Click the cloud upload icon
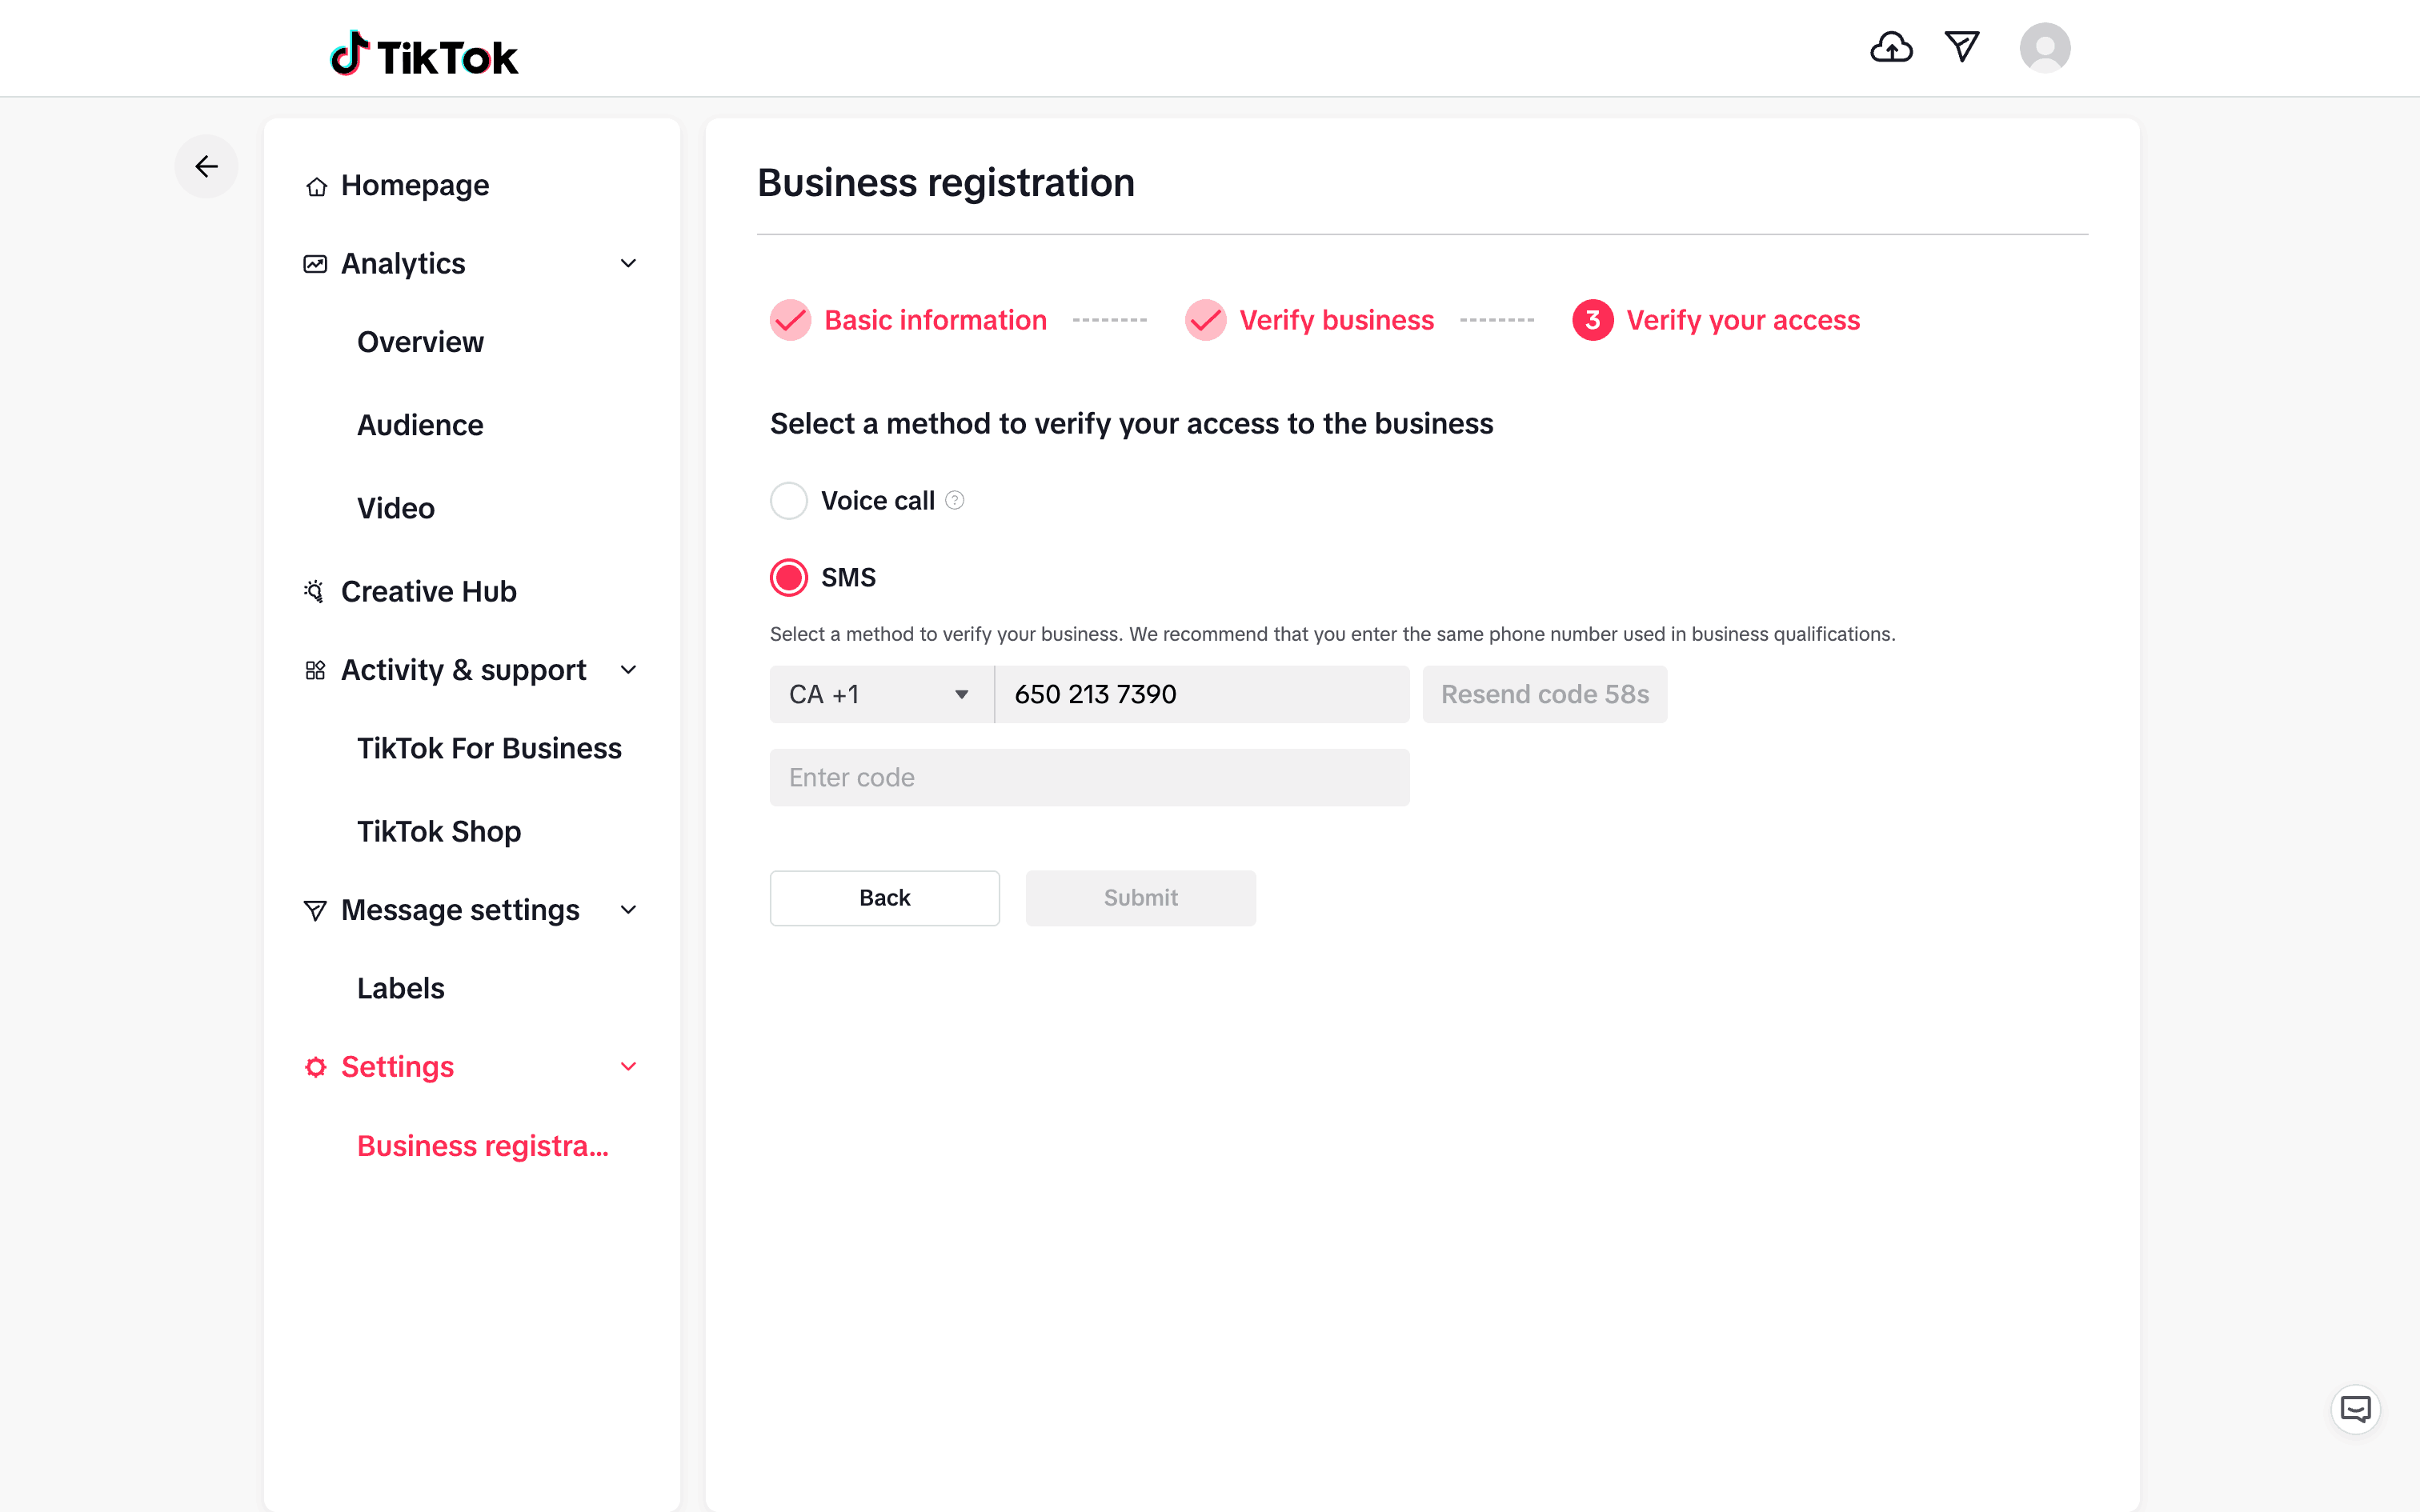 pos(1891,47)
